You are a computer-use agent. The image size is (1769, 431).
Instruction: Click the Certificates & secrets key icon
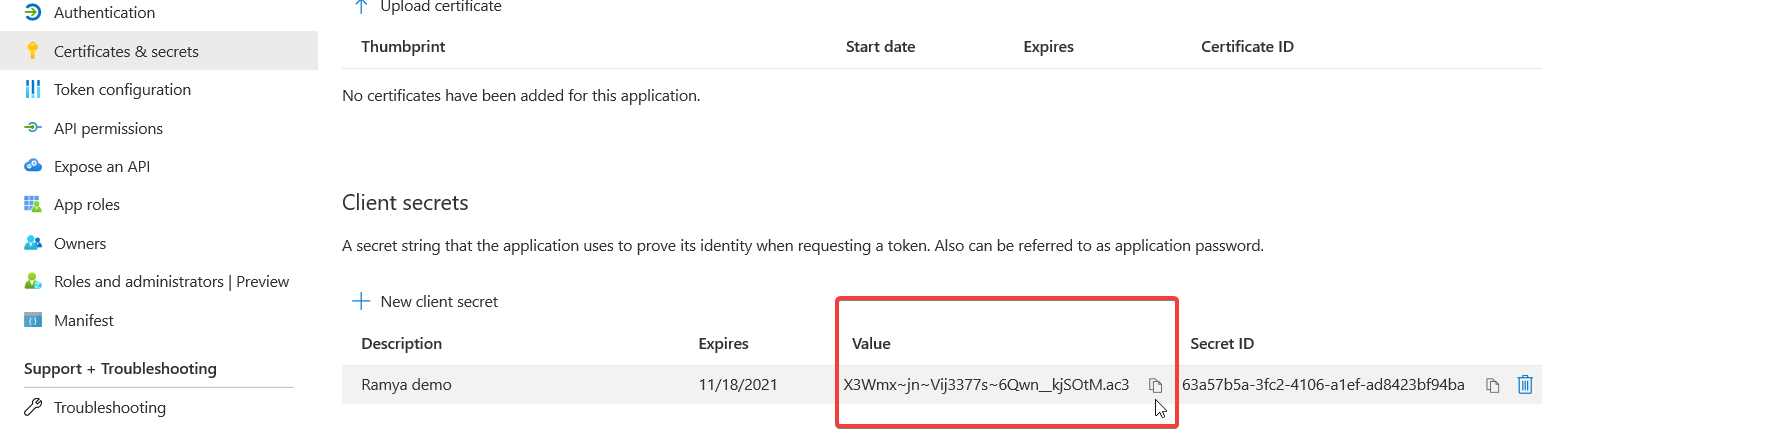pyautogui.click(x=33, y=51)
